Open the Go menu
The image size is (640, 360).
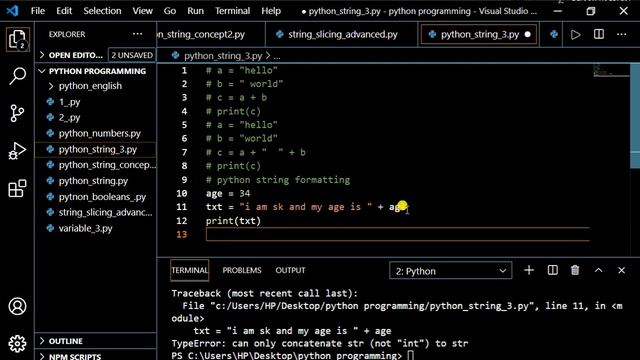coord(170,11)
